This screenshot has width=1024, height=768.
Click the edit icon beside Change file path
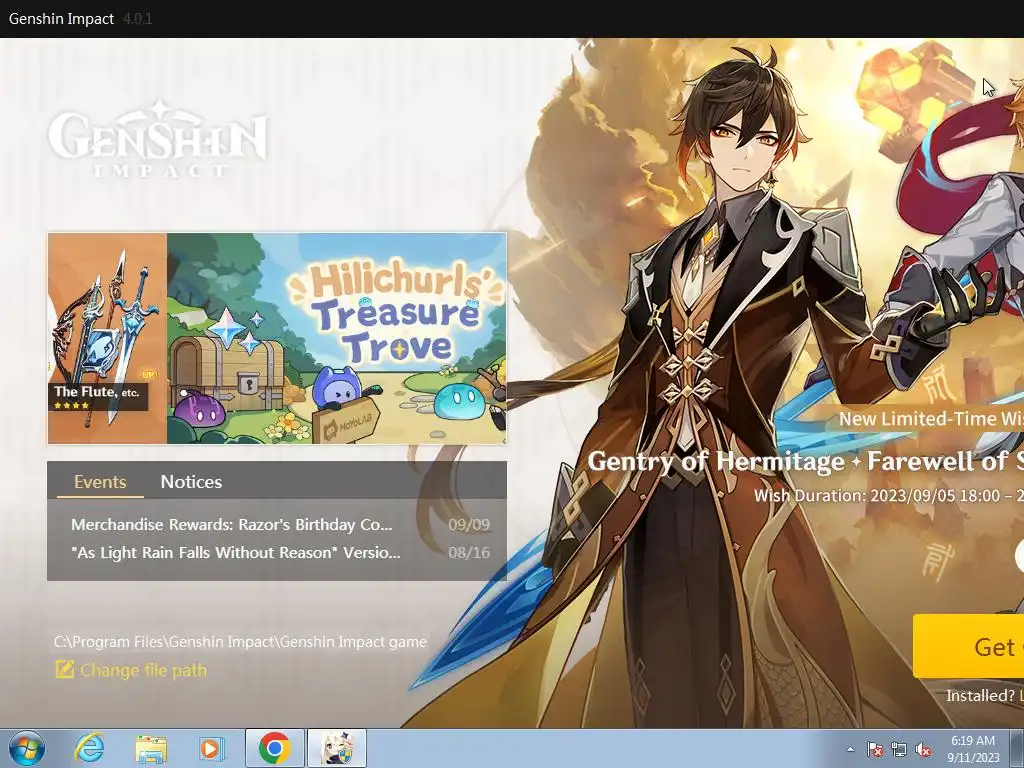[x=65, y=669]
